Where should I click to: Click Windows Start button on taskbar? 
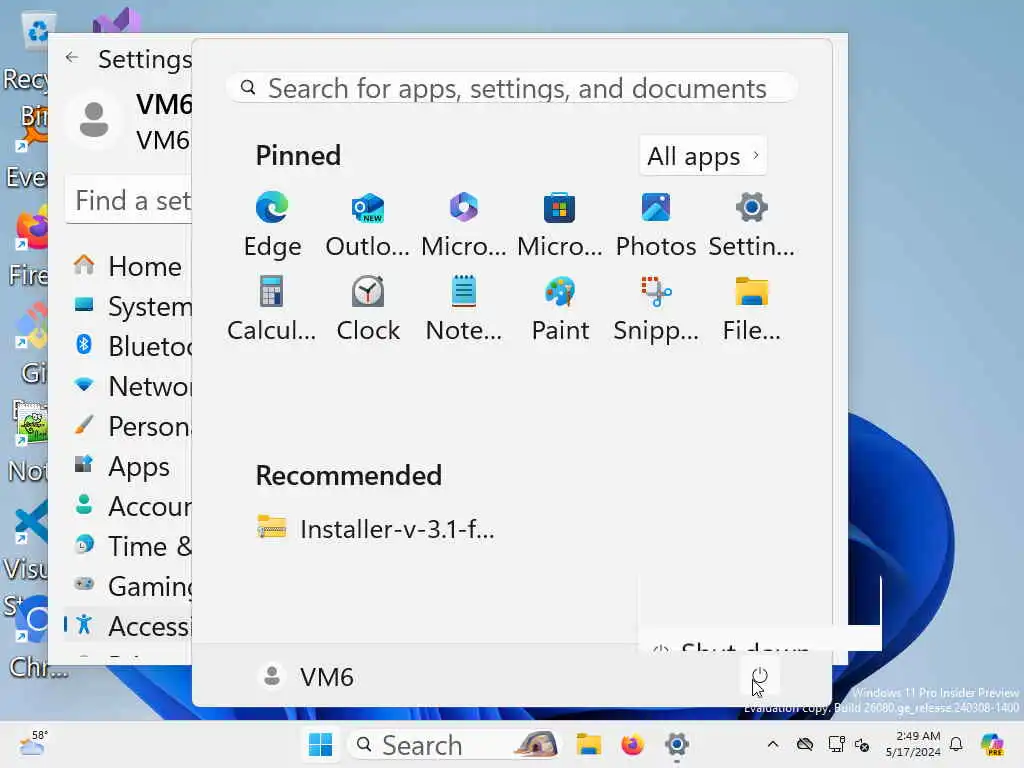320,744
